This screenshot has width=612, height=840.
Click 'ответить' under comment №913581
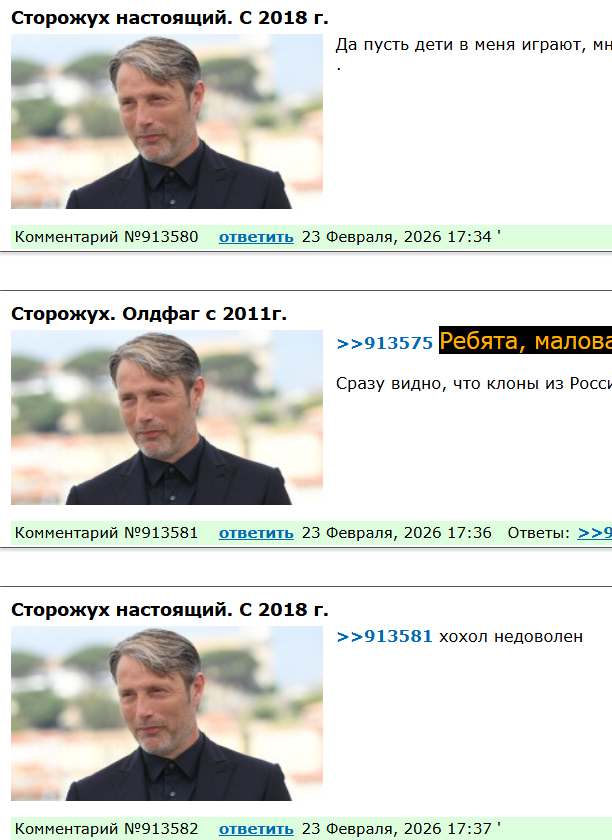click(256, 533)
